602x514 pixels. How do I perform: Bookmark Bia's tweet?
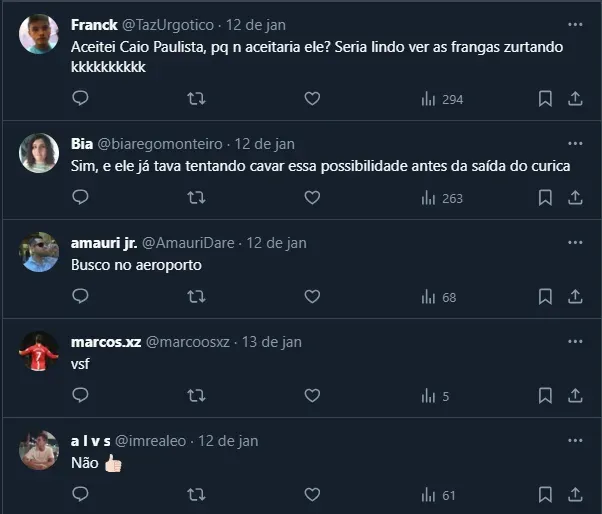pyautogui.click(x=545, y=197)
